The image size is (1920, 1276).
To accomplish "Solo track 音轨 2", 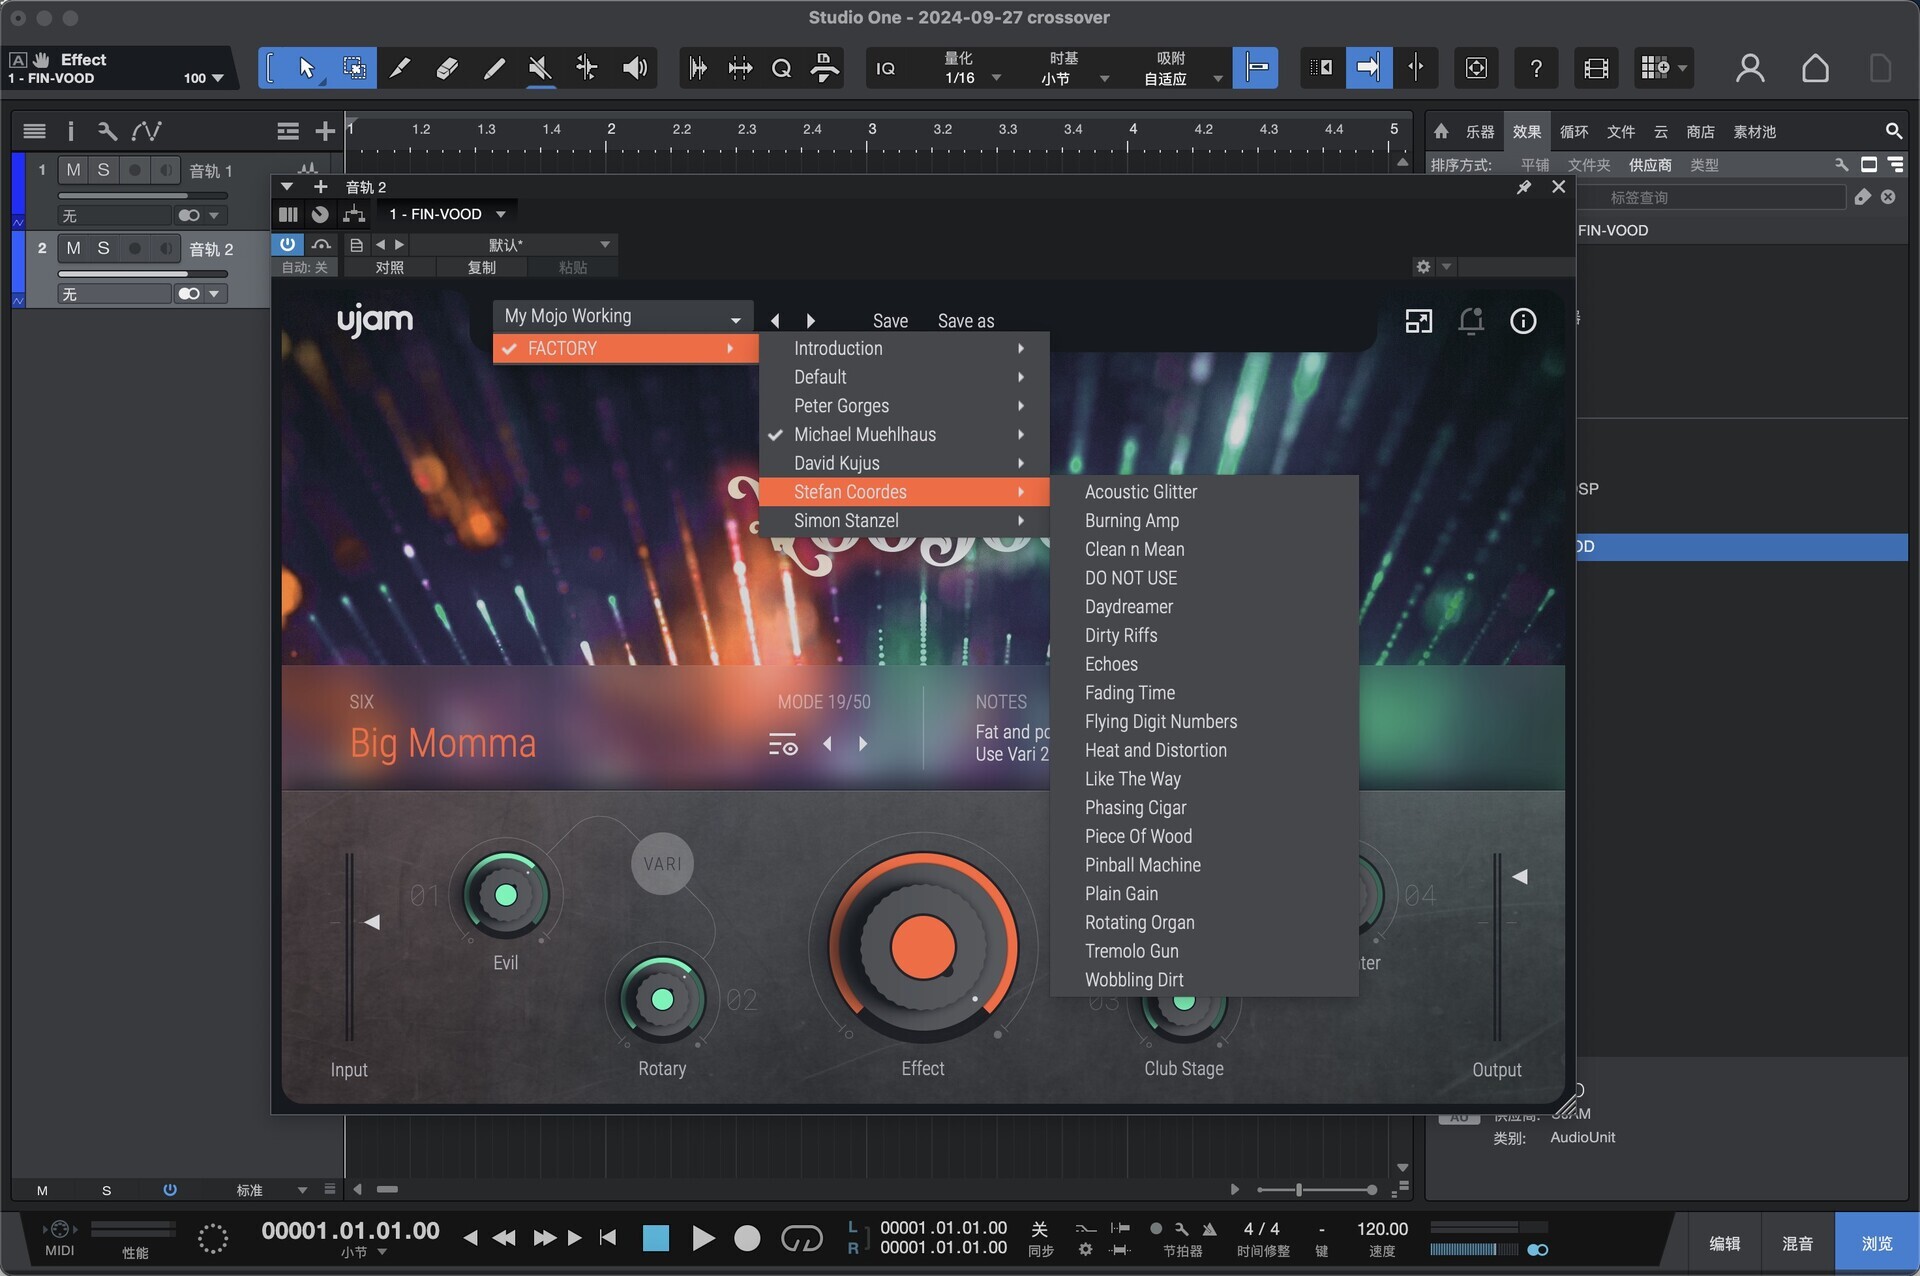I will coord(103,248).
